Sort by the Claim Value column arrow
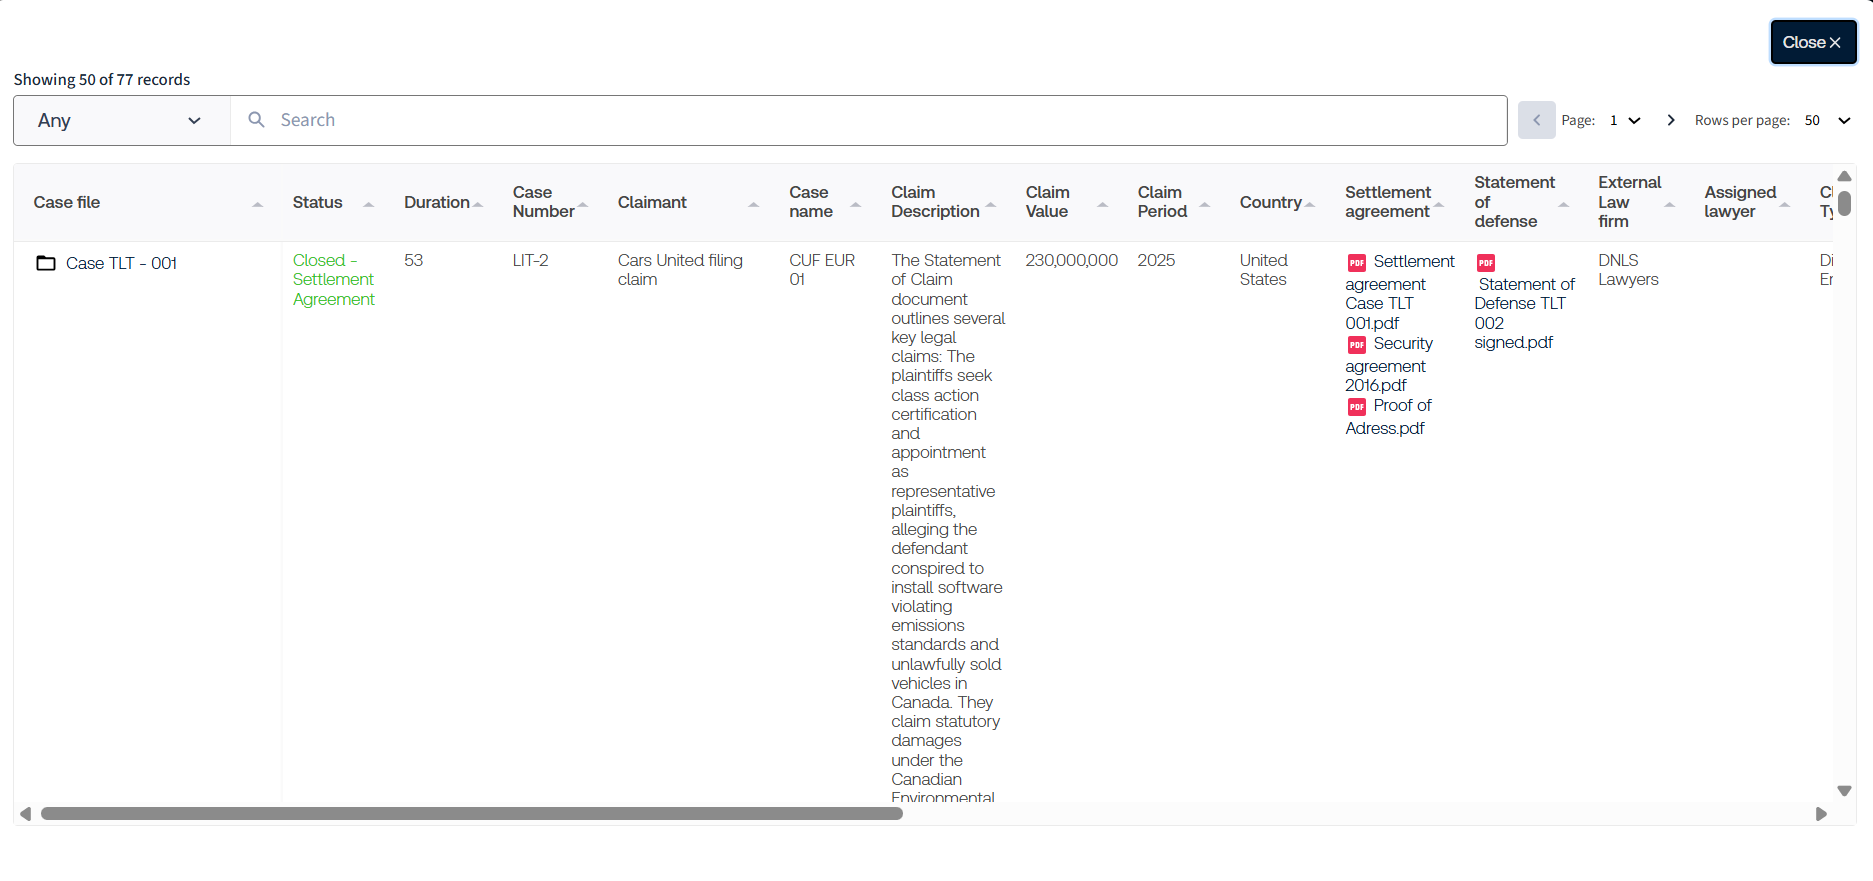The height and width of the screenshot is (881, 1873). pyautogui.click(x=1102, y=204)
